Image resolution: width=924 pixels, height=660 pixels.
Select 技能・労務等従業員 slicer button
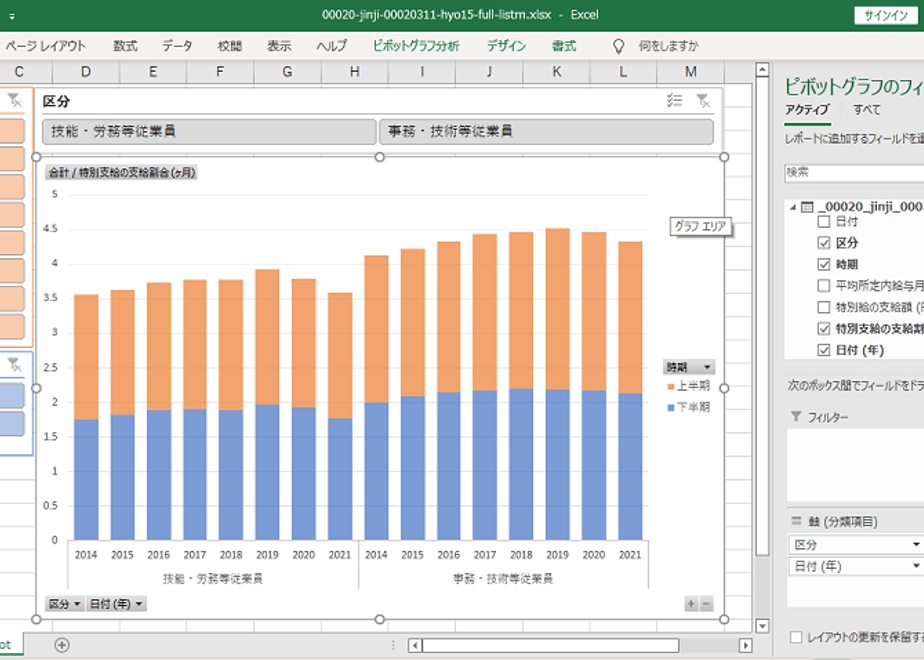209,131
